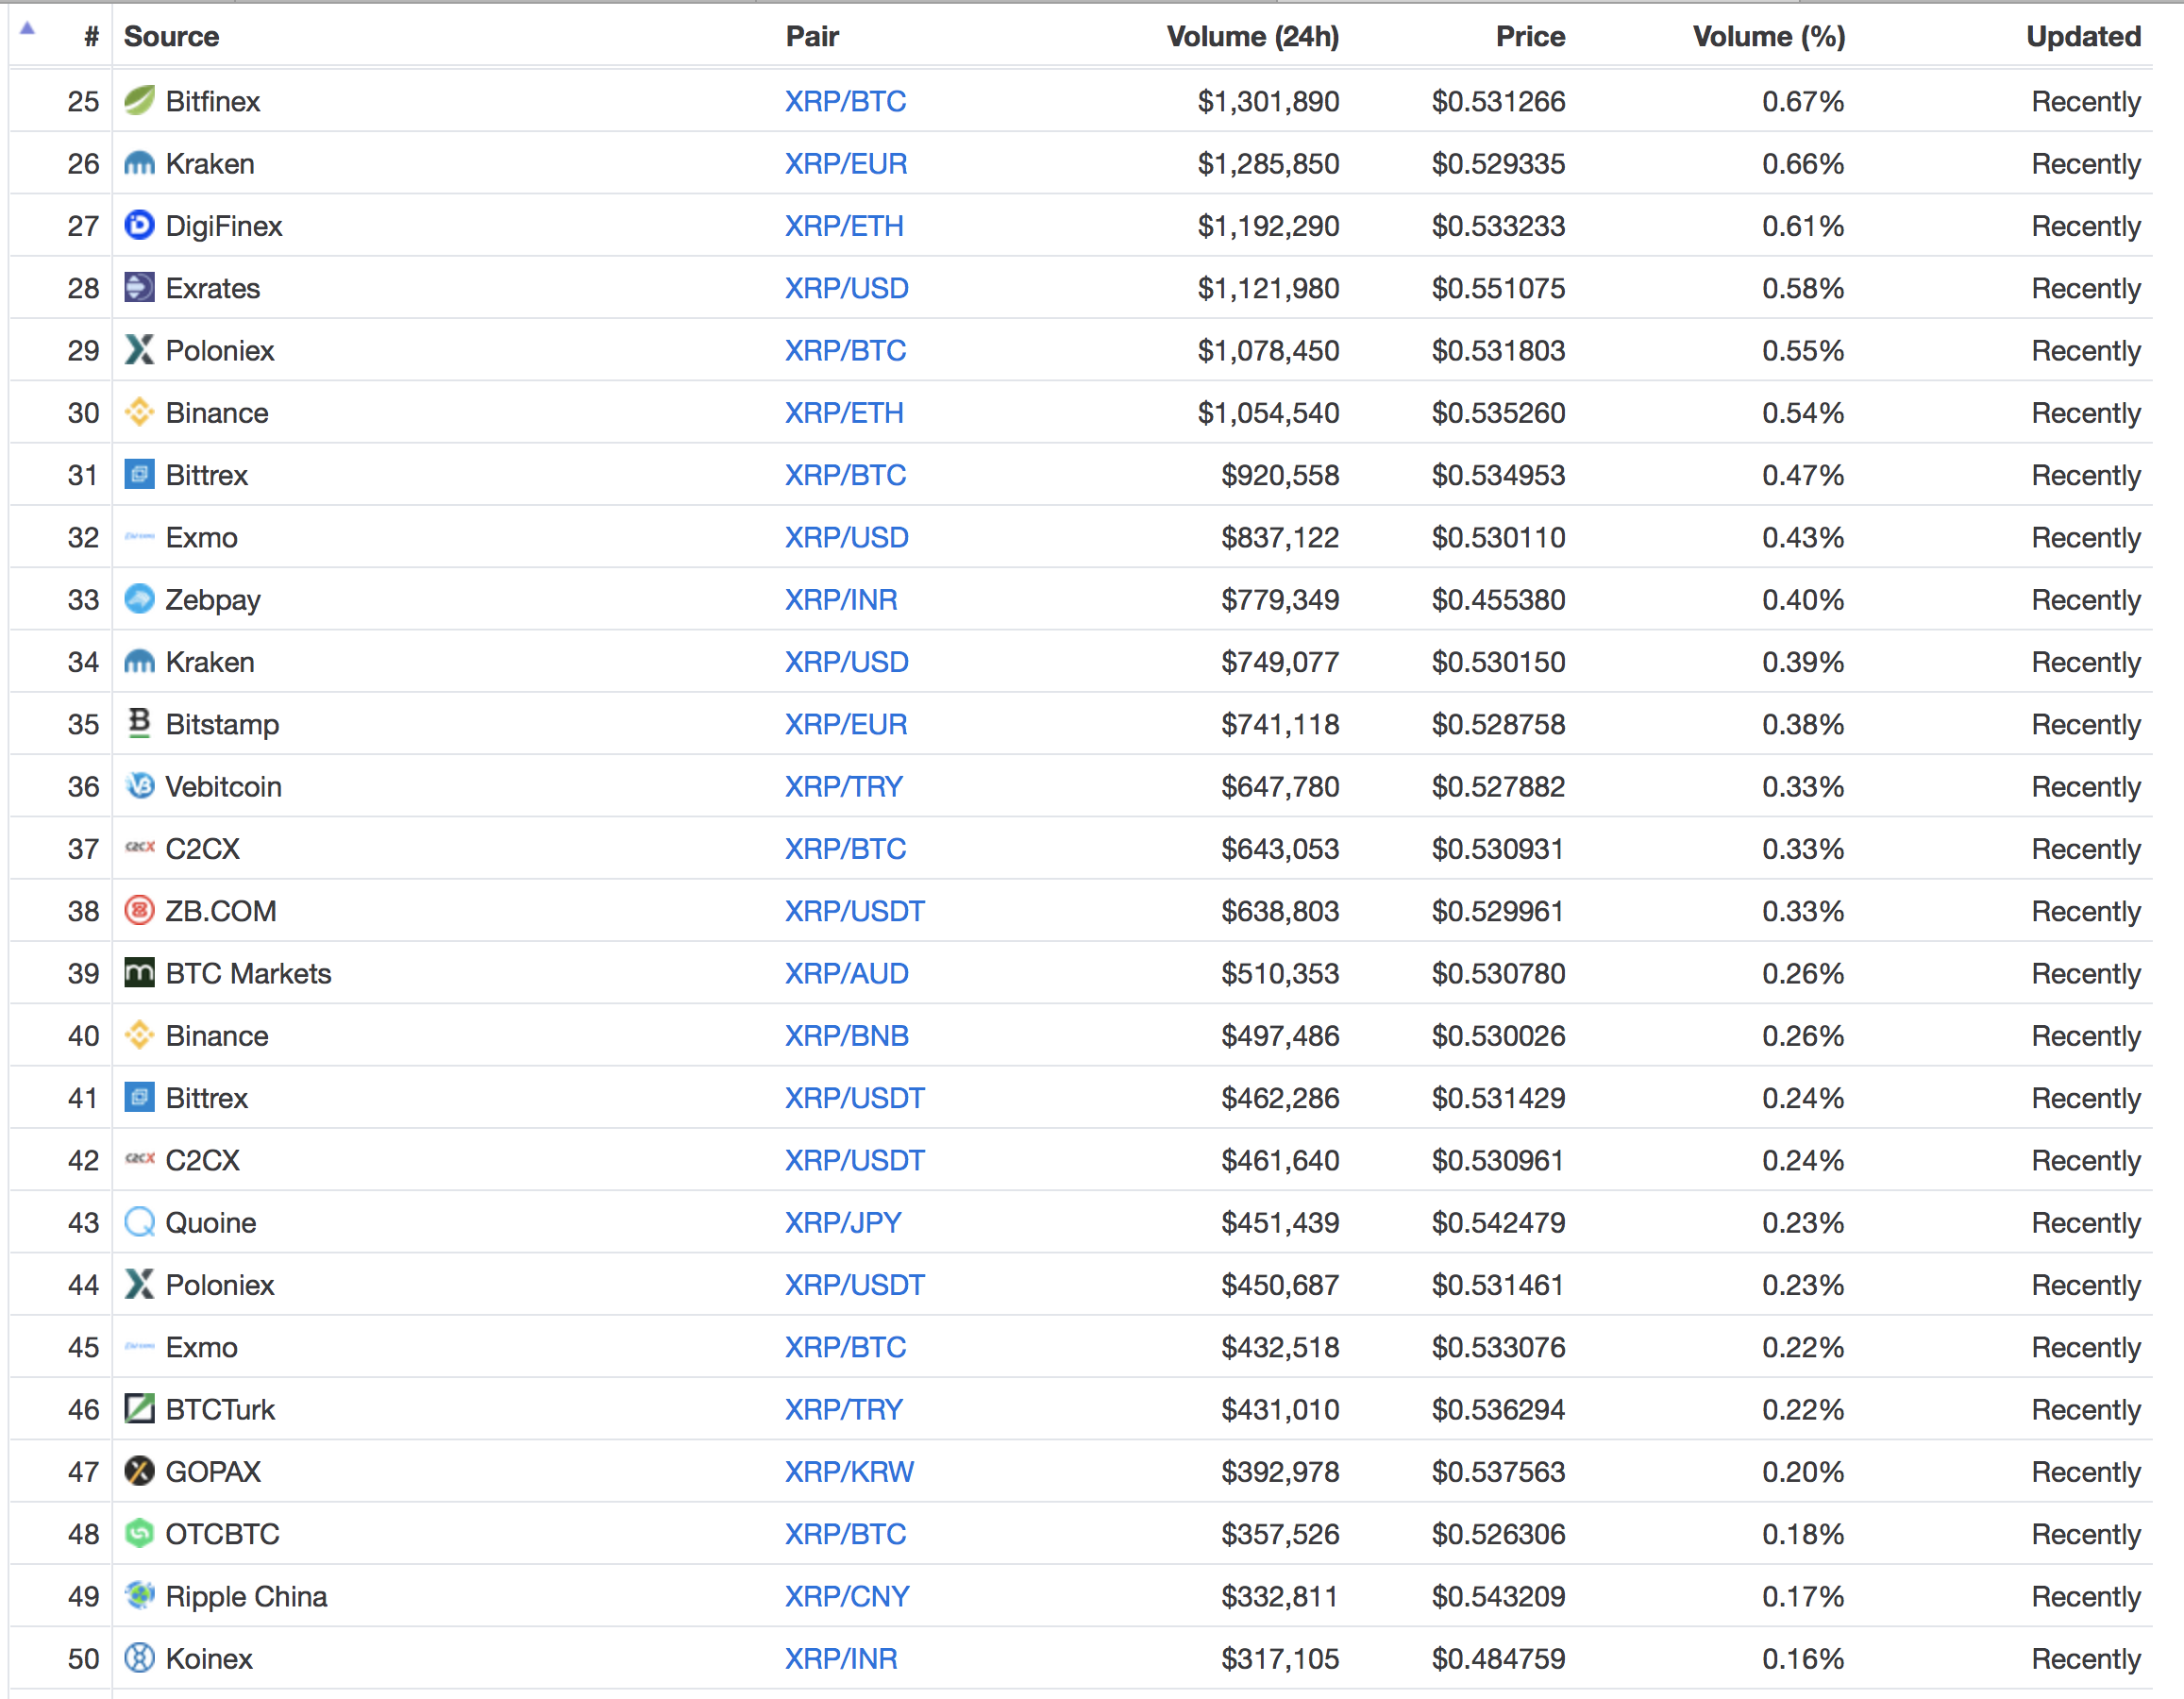Click the GOPAX logo icon
Screen dimensions: 2184x1699
point(139,1471)
